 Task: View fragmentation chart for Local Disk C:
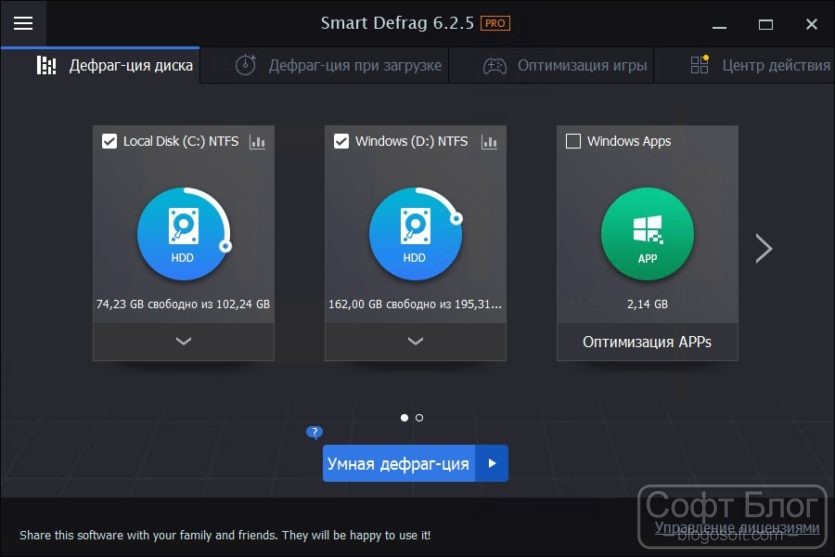pyautogui.click(x=257, y=142)
